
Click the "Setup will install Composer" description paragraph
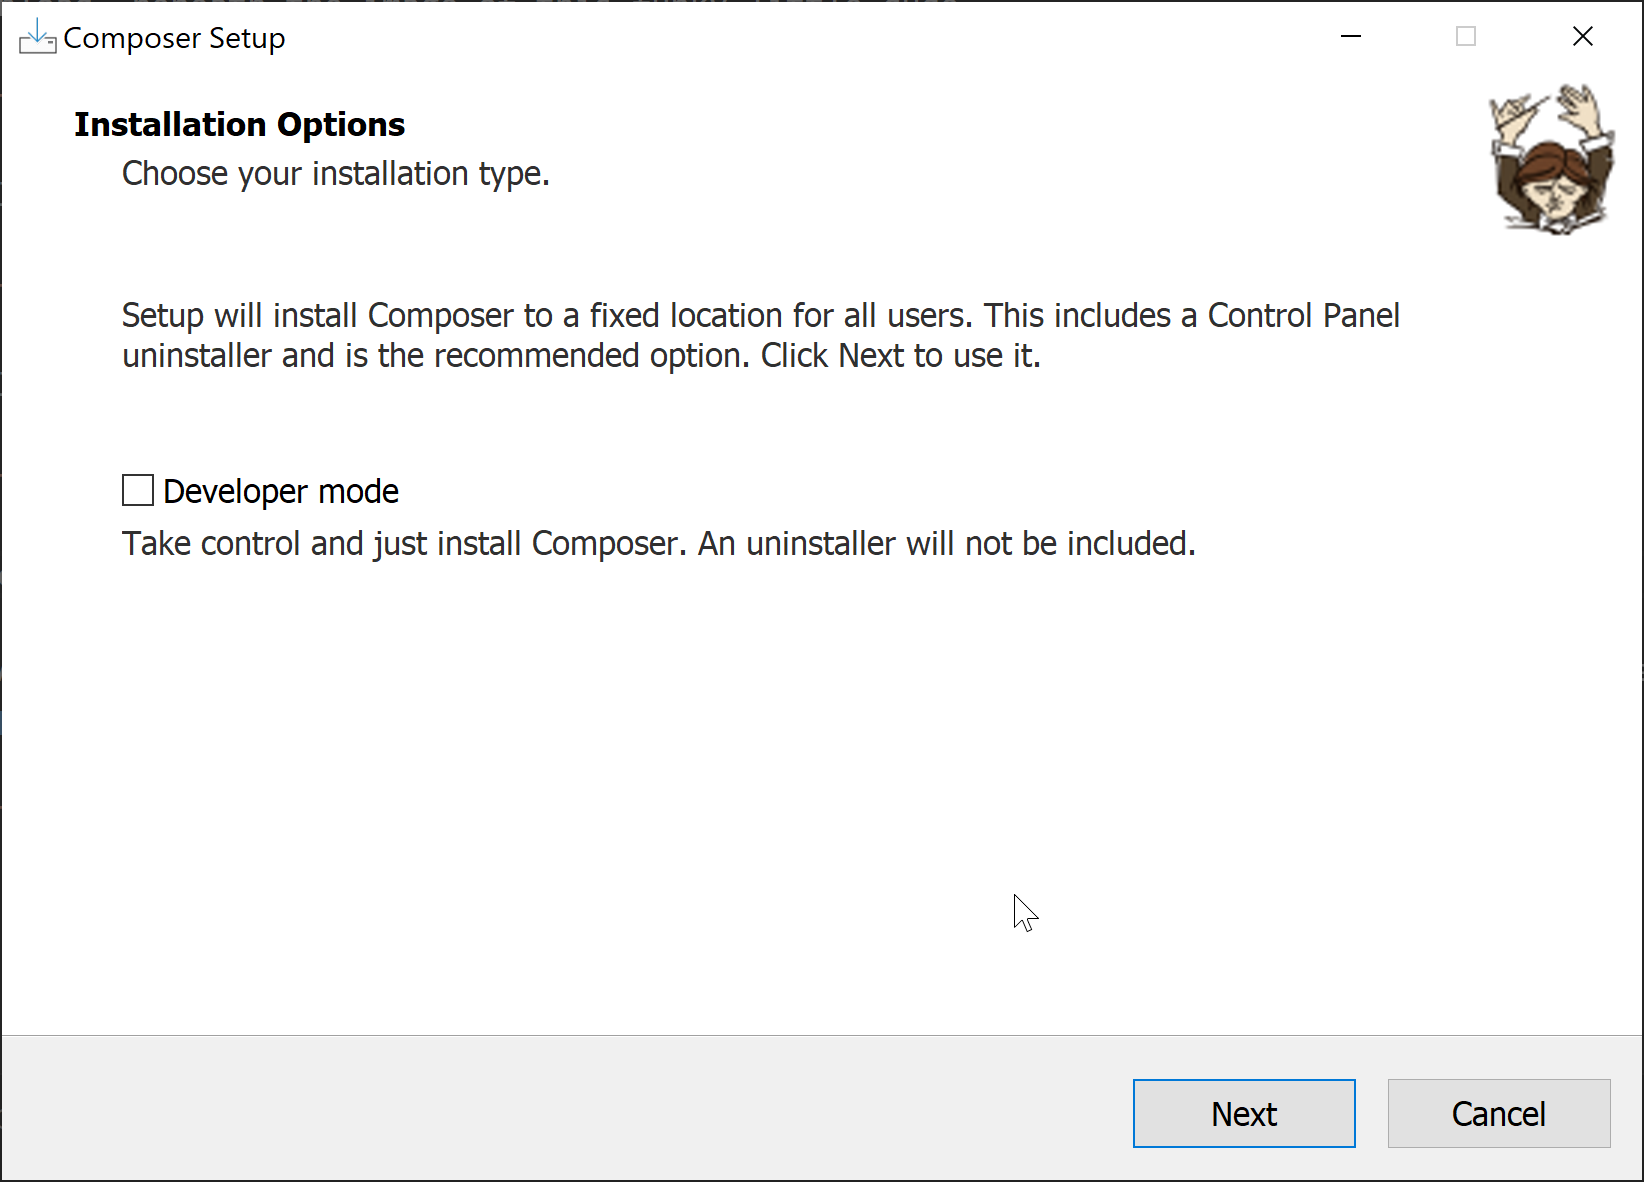pyautogui.click(x=760, y=336)
